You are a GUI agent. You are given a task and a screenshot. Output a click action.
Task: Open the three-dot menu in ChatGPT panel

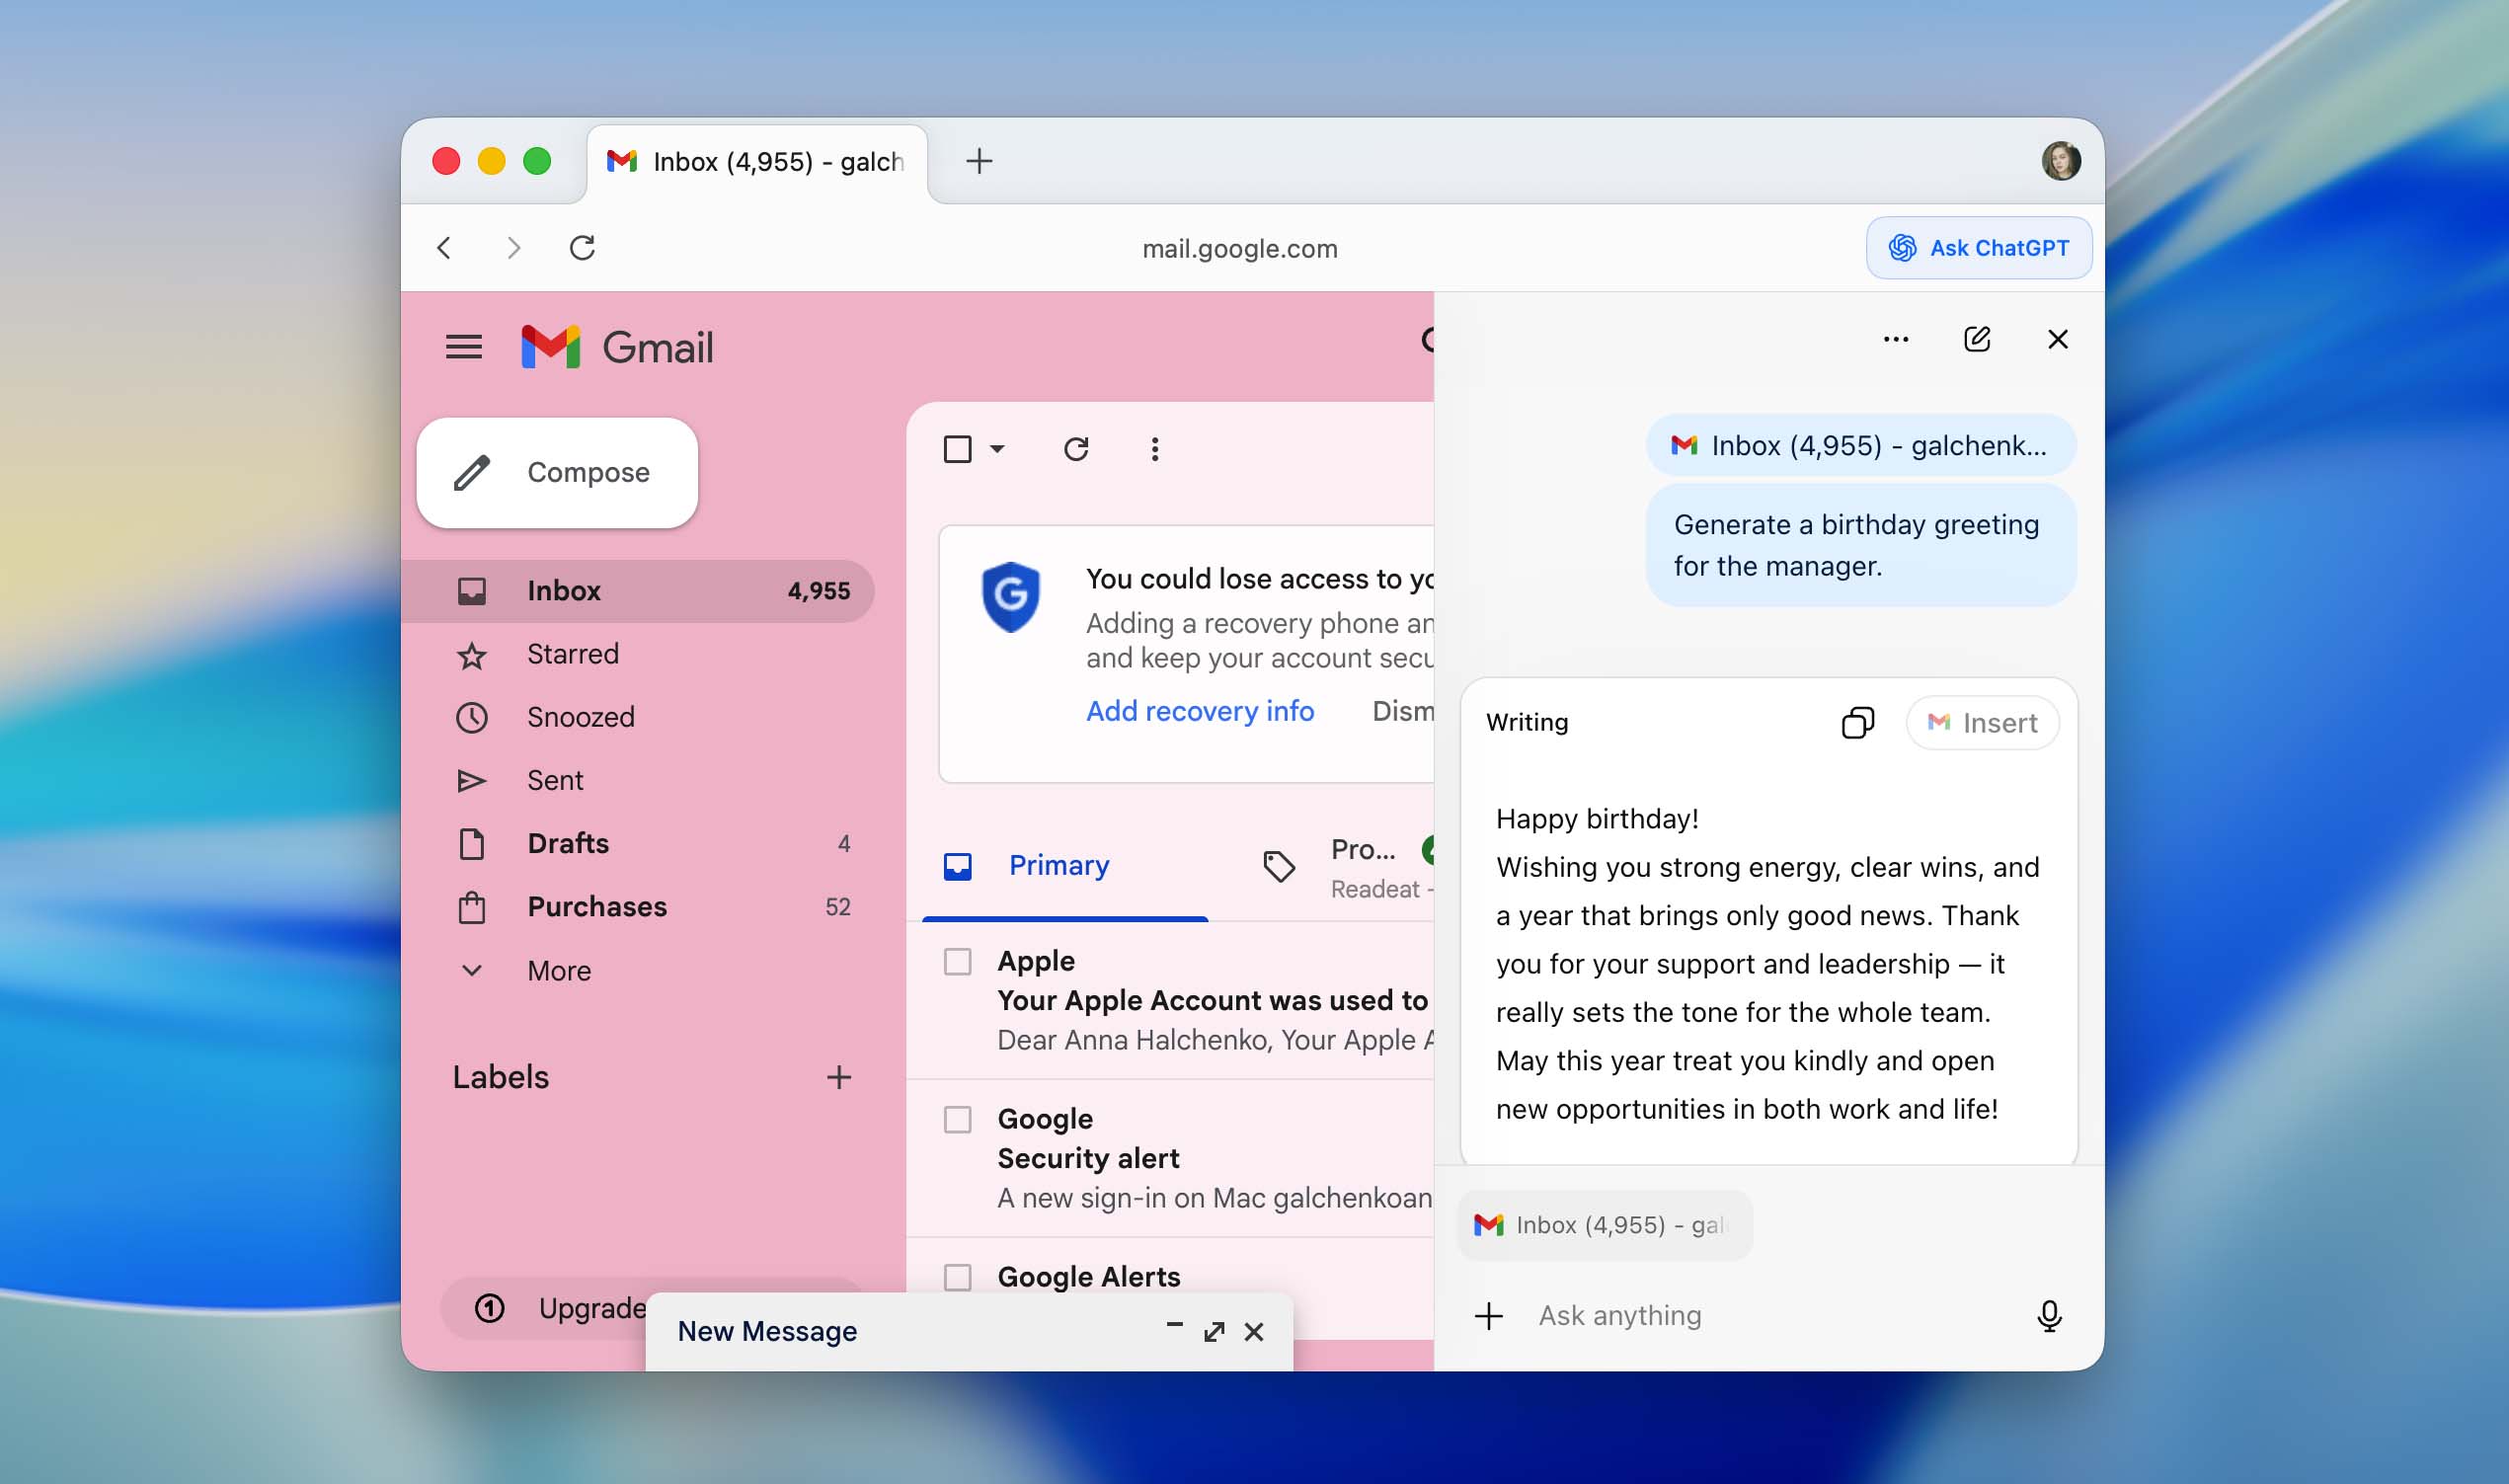coord(1895,339)
